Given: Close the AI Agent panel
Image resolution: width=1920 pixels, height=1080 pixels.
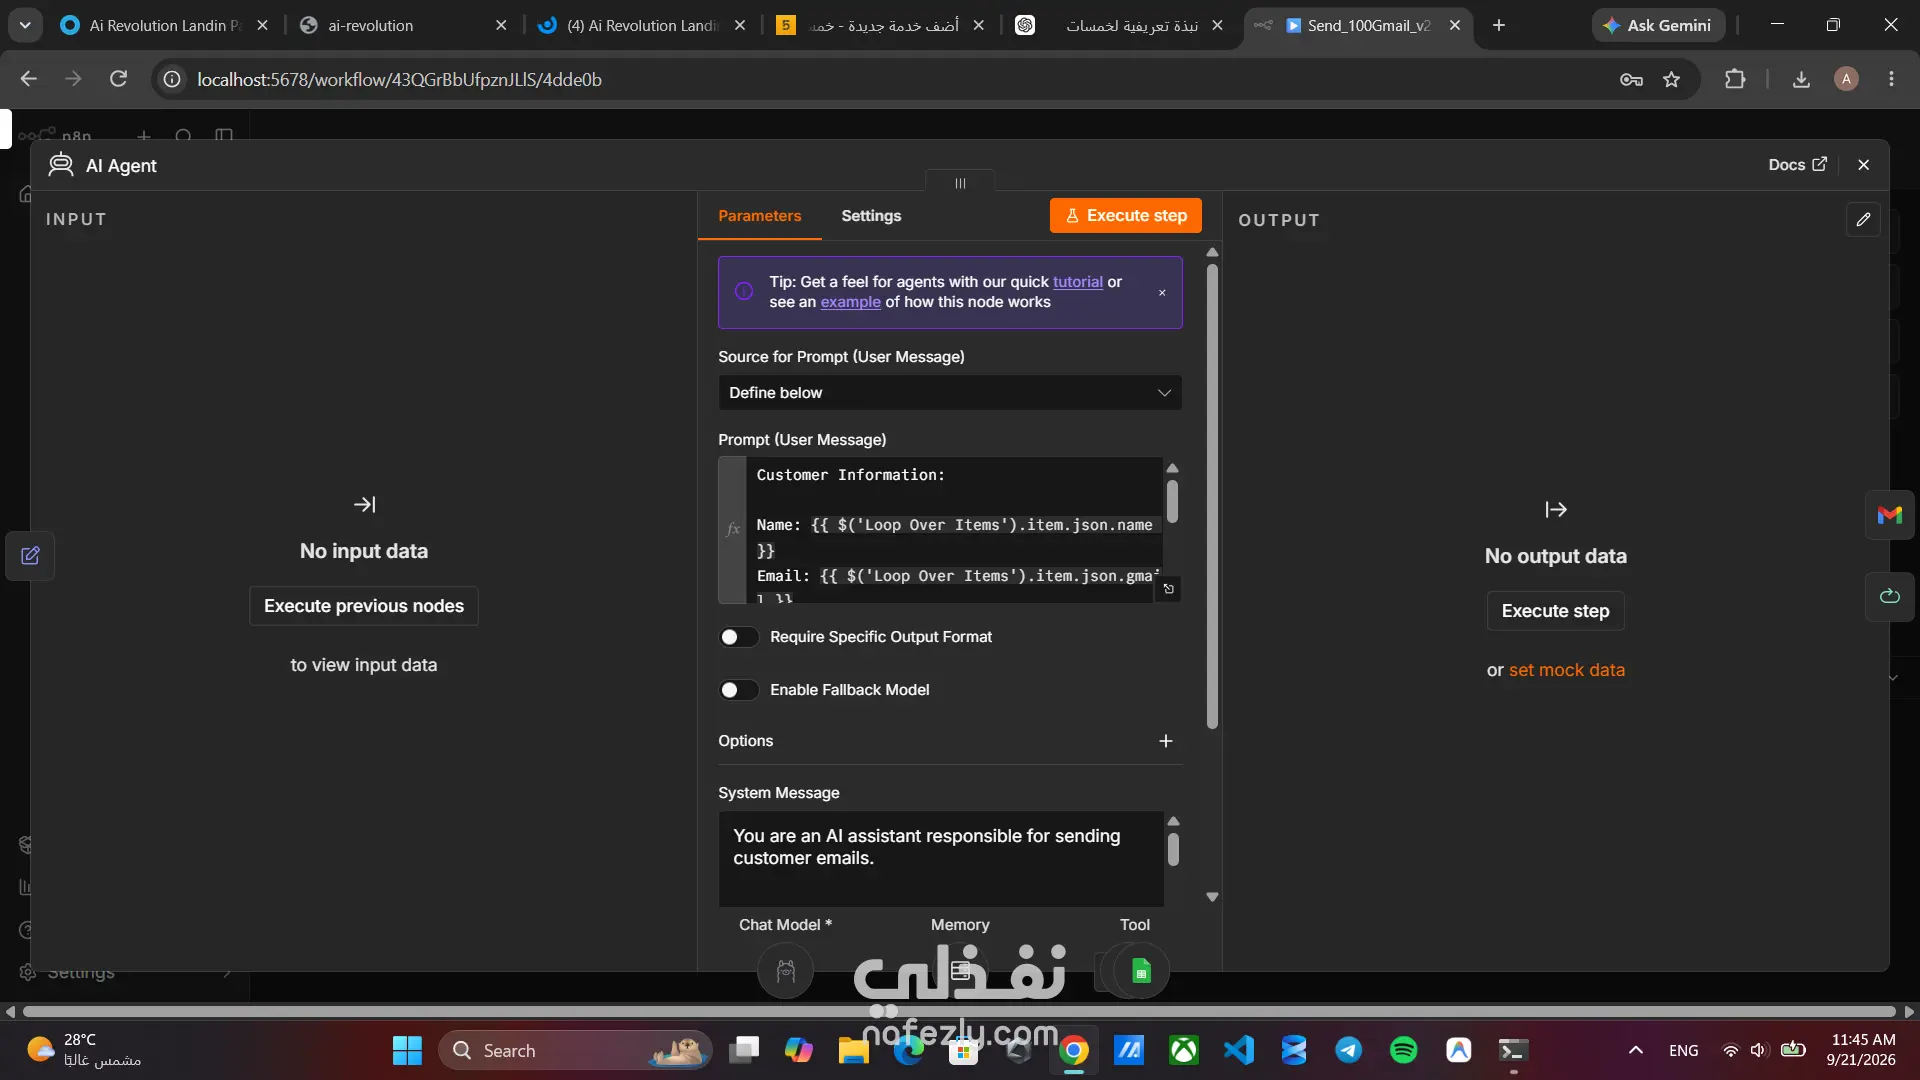Looking at the screenshot, I should (1863, 165).
